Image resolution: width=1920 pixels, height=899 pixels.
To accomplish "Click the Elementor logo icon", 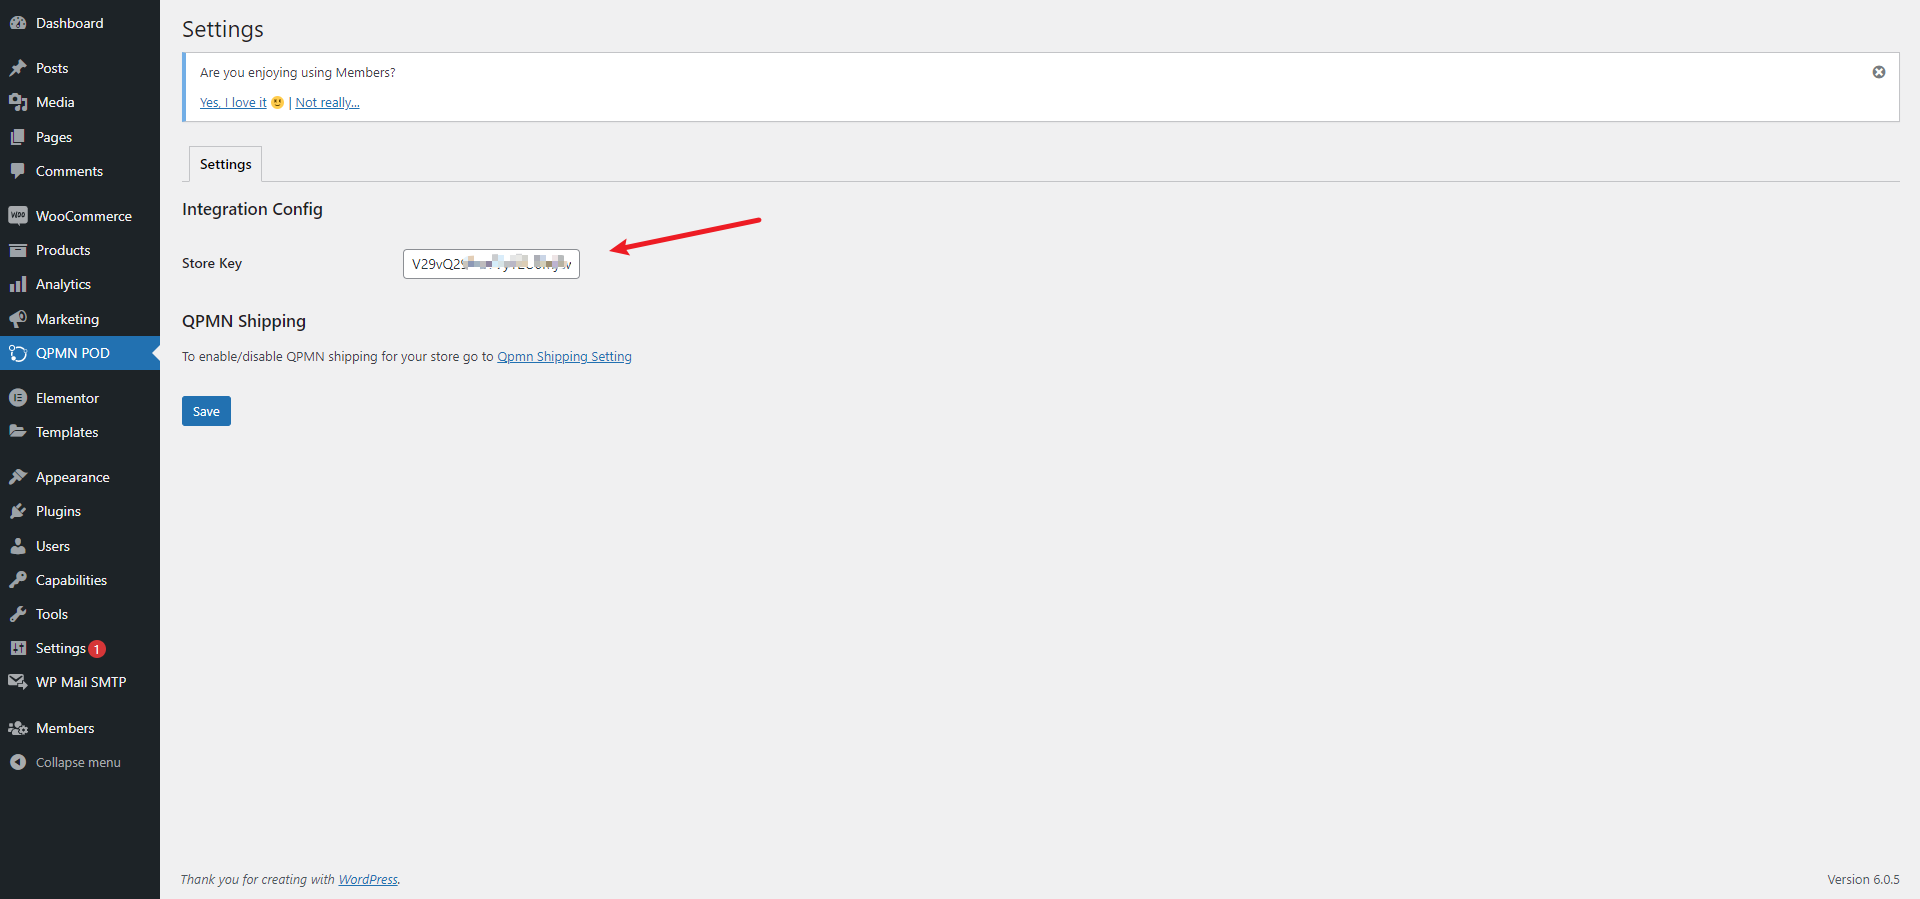I will click(18, 398).
